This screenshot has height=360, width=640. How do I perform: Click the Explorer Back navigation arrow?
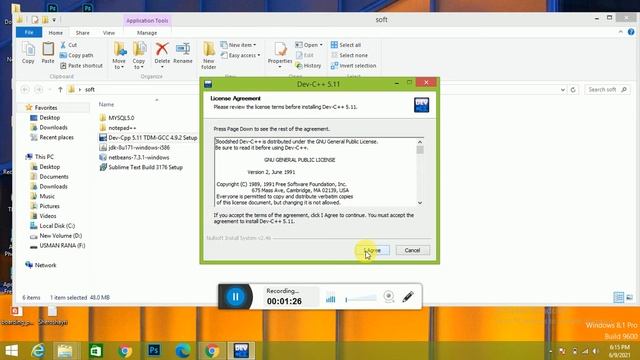pos(25,89)
